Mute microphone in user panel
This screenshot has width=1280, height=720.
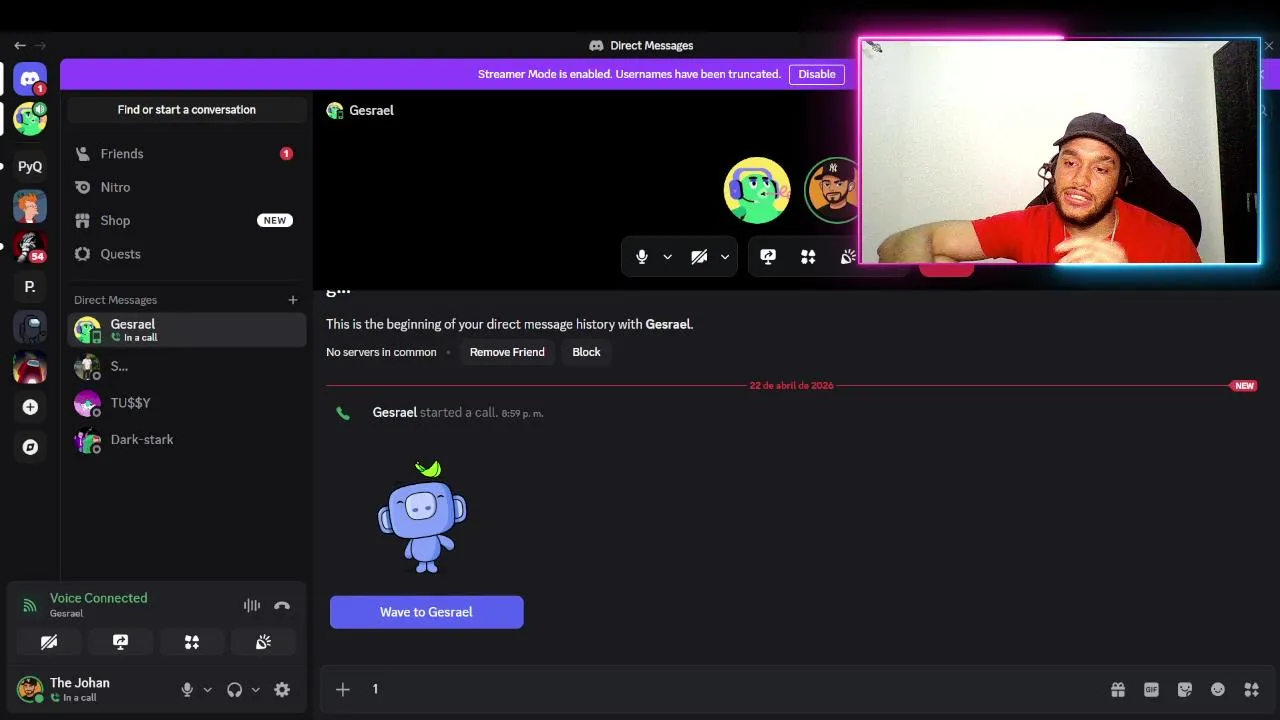(187, 690)
